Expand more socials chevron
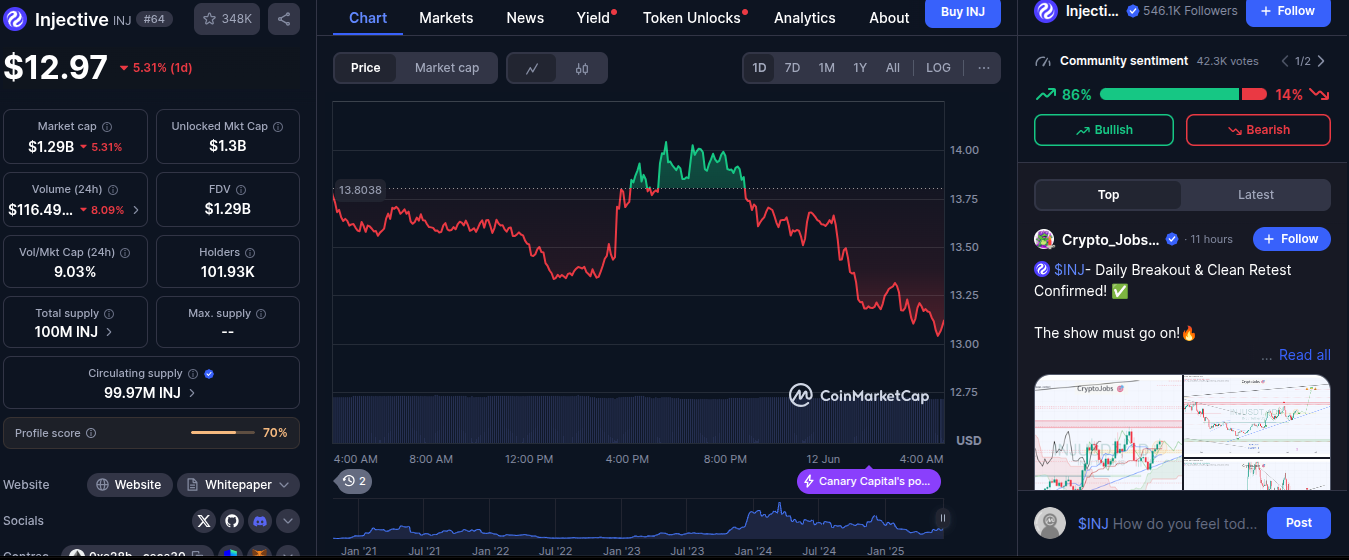 288,521
